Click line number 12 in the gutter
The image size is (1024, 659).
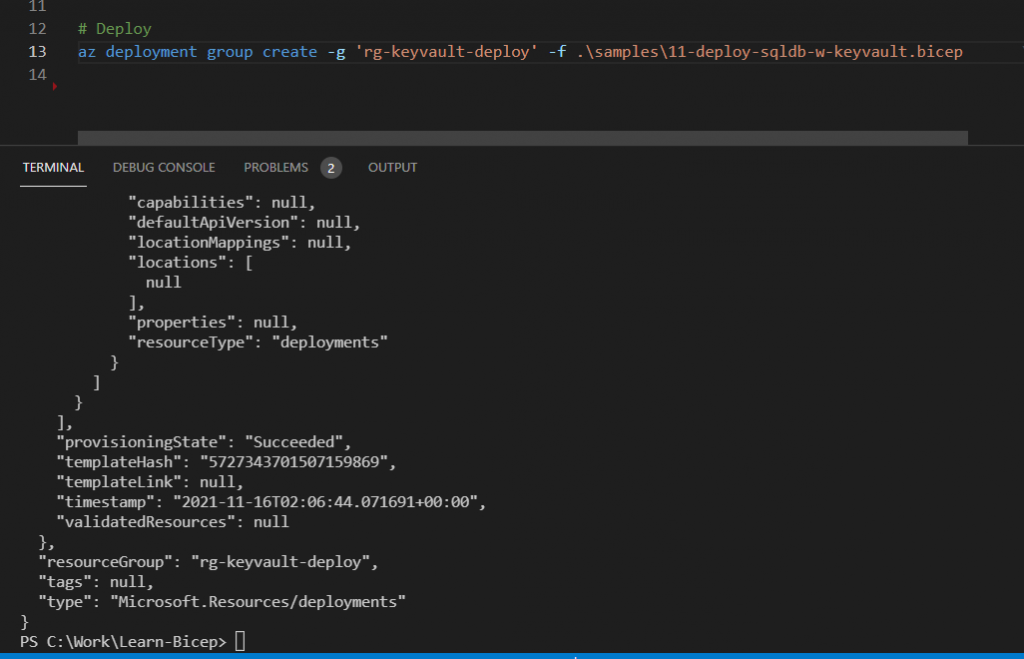tap(38, 29)
